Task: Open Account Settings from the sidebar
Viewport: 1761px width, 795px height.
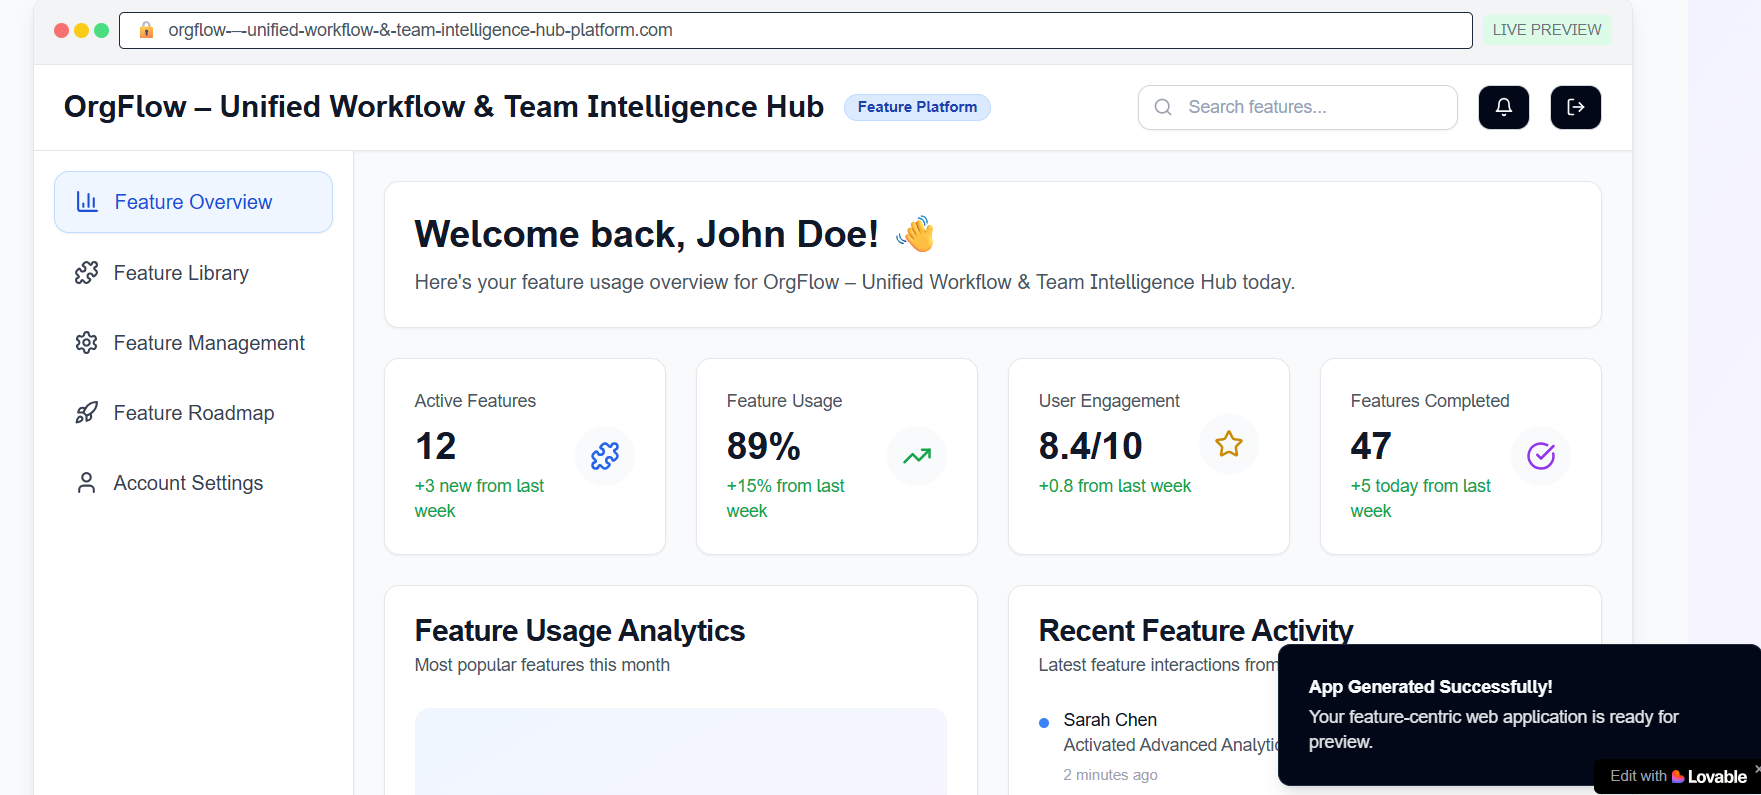Action: click(193, 483)
